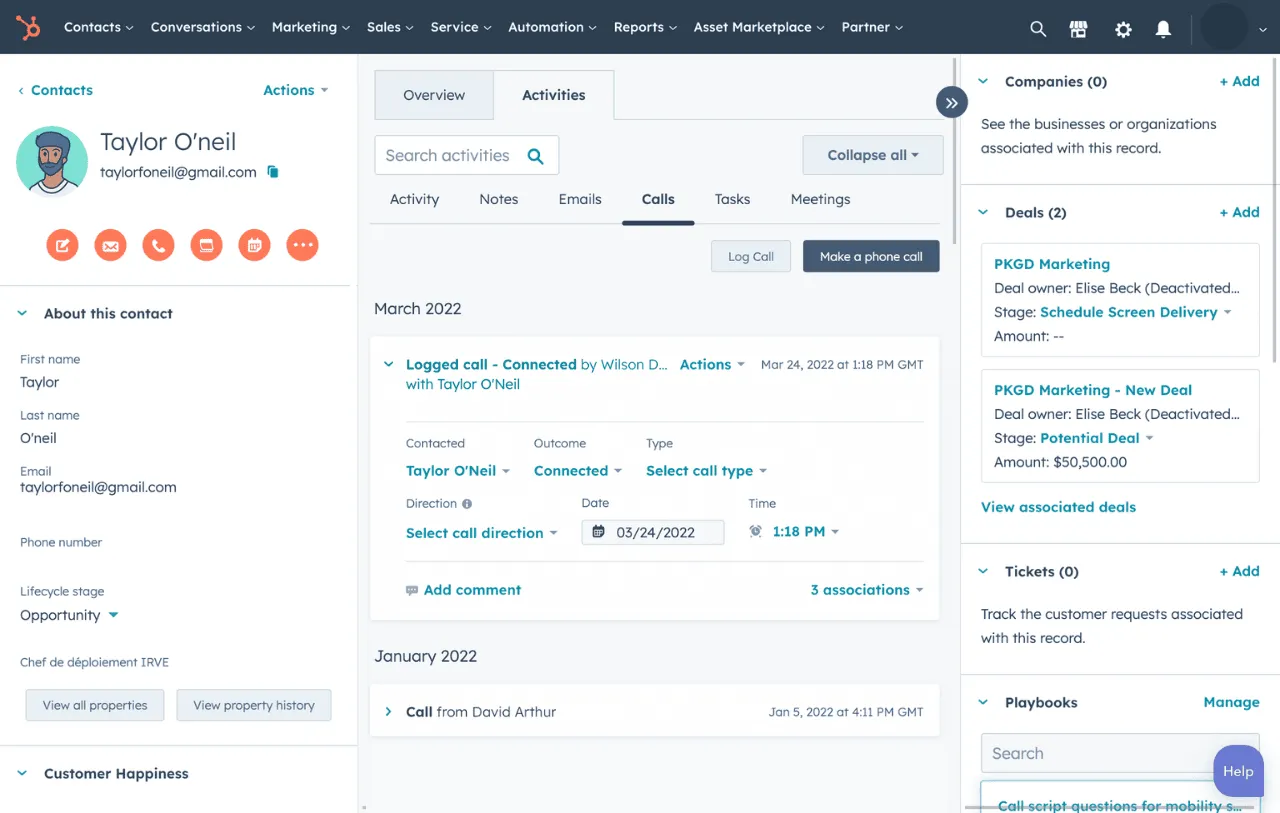
Task: Click Make a phone call button
Action: coord(871,256)
